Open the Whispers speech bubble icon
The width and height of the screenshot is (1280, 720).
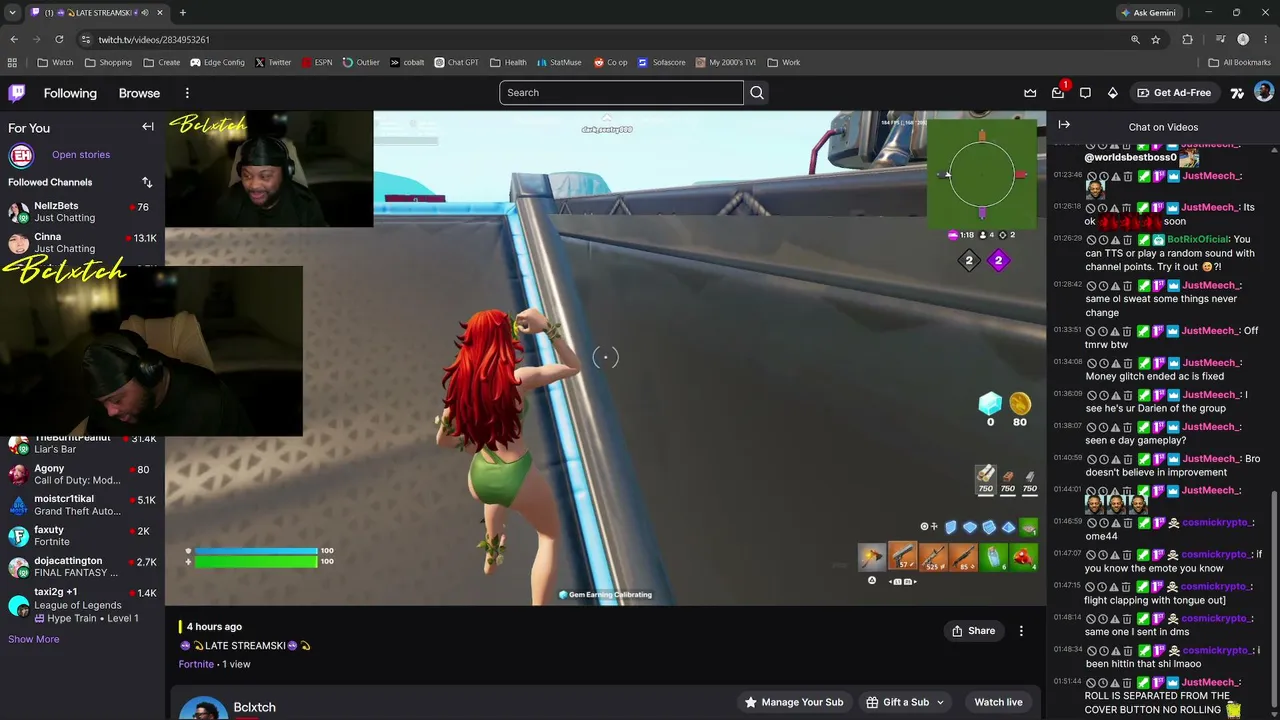(x=1085, y=93)
